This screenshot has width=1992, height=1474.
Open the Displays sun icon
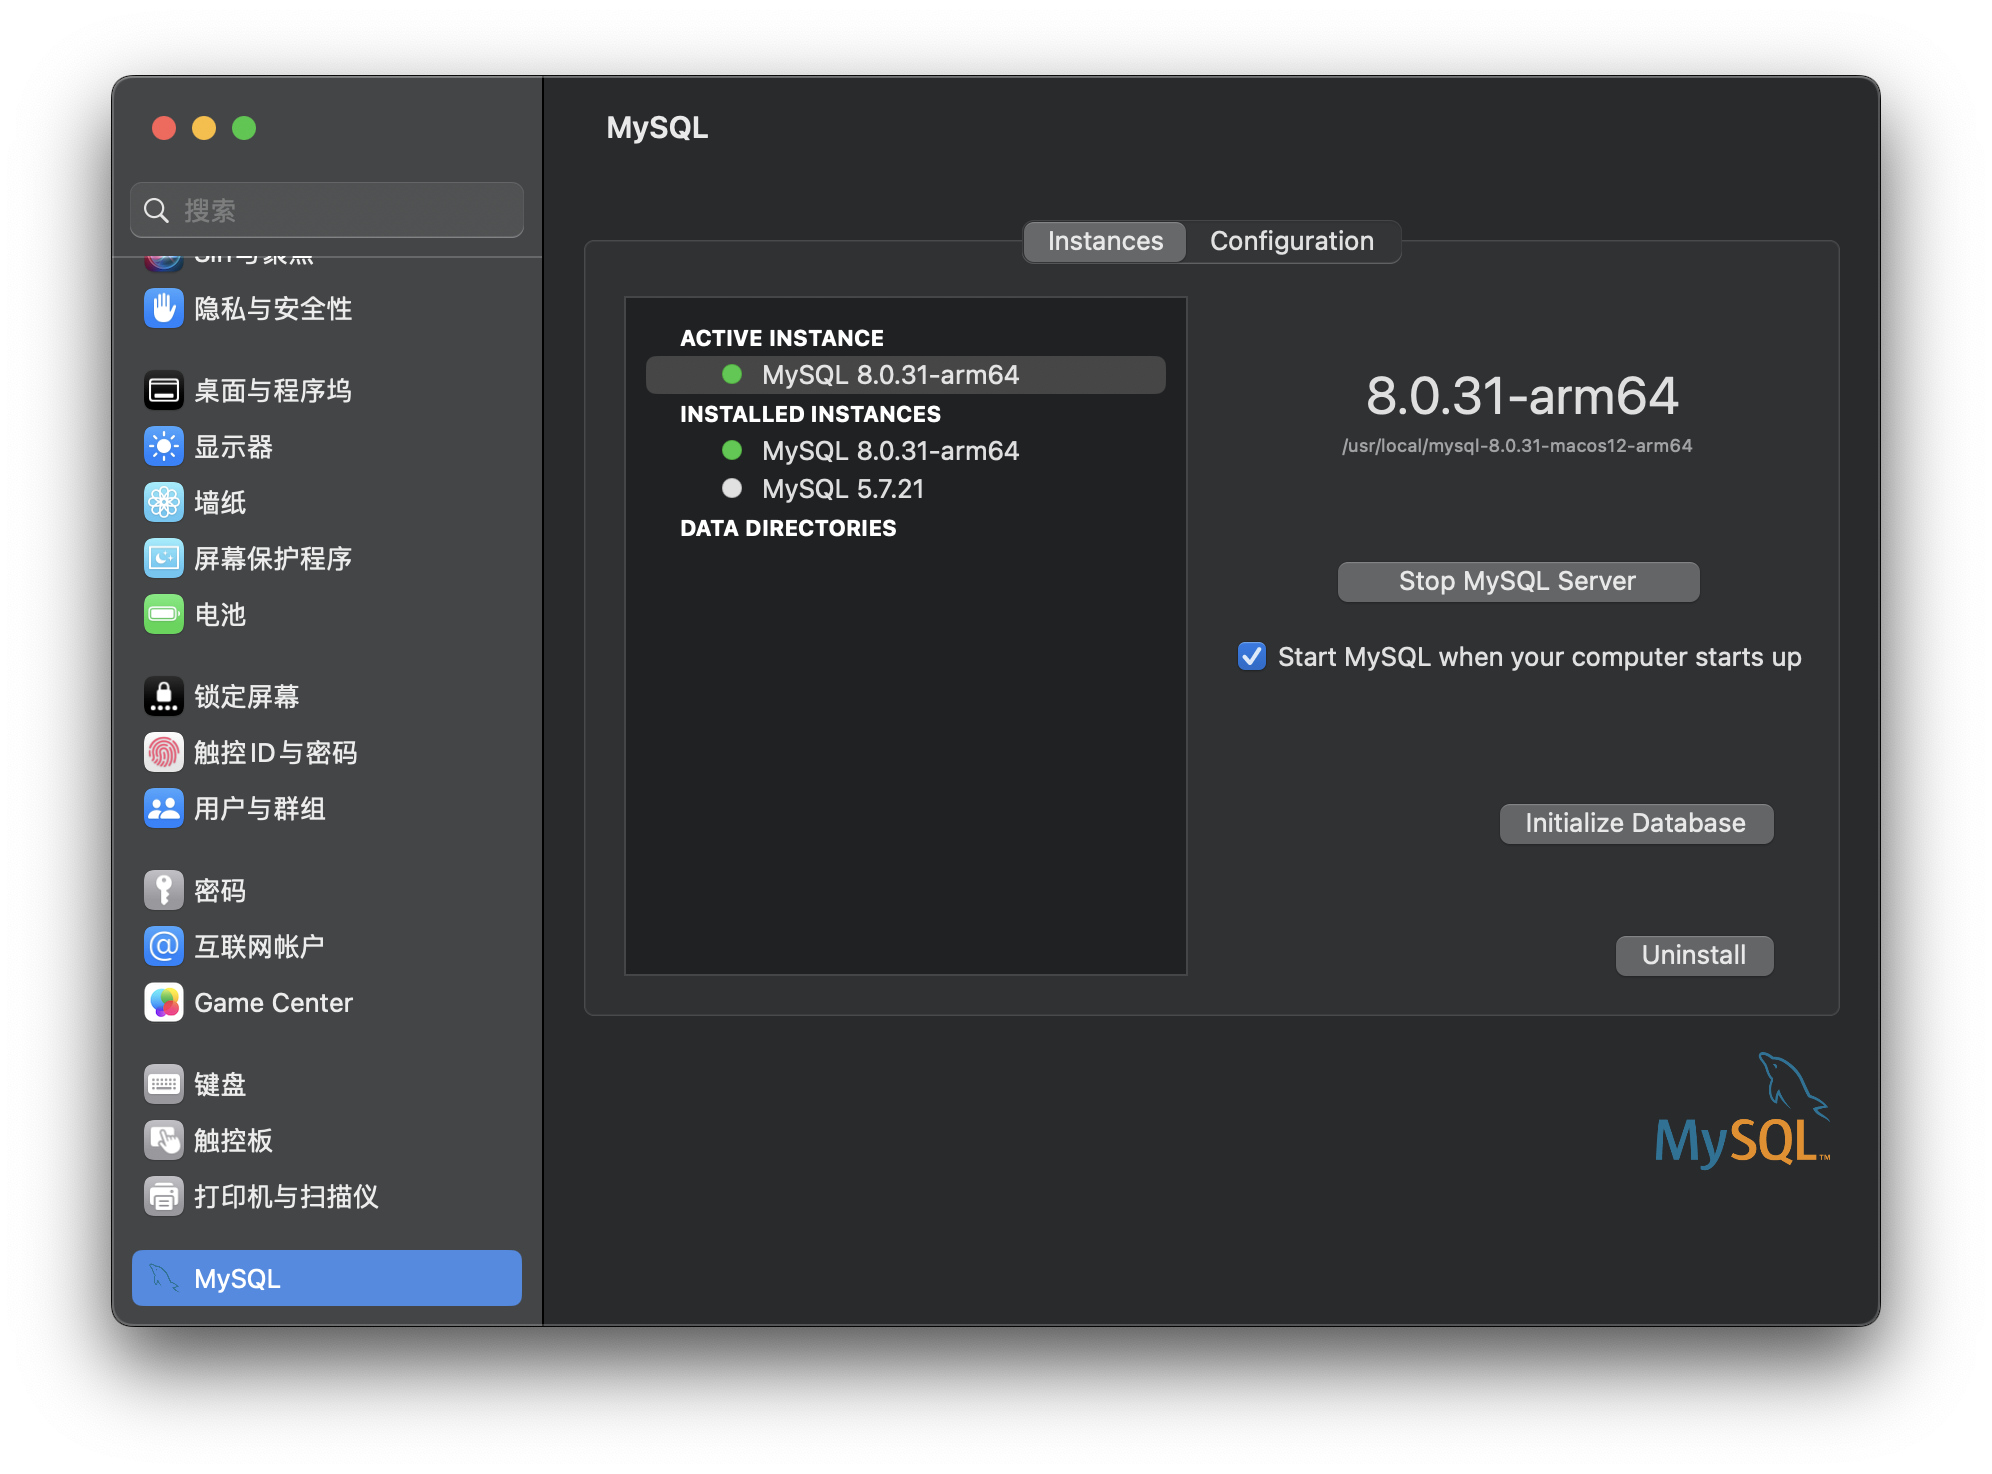tap(163, 447)
